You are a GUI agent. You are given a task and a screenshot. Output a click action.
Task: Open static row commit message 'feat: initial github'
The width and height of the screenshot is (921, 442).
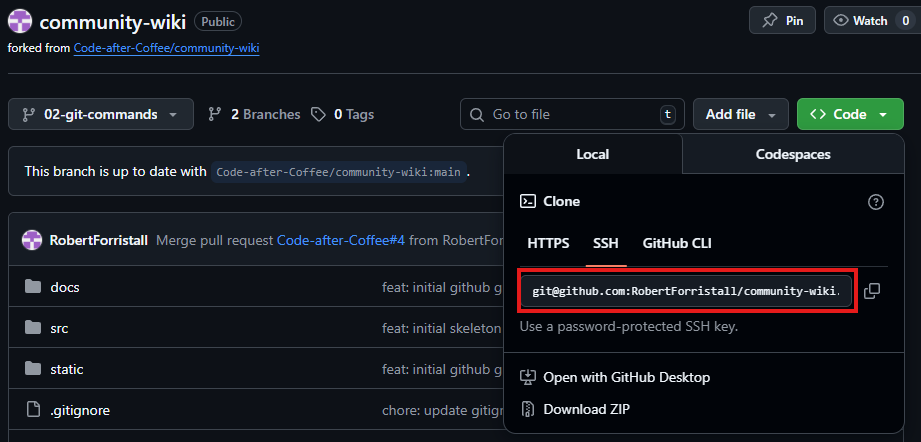(x=443, y=369)
